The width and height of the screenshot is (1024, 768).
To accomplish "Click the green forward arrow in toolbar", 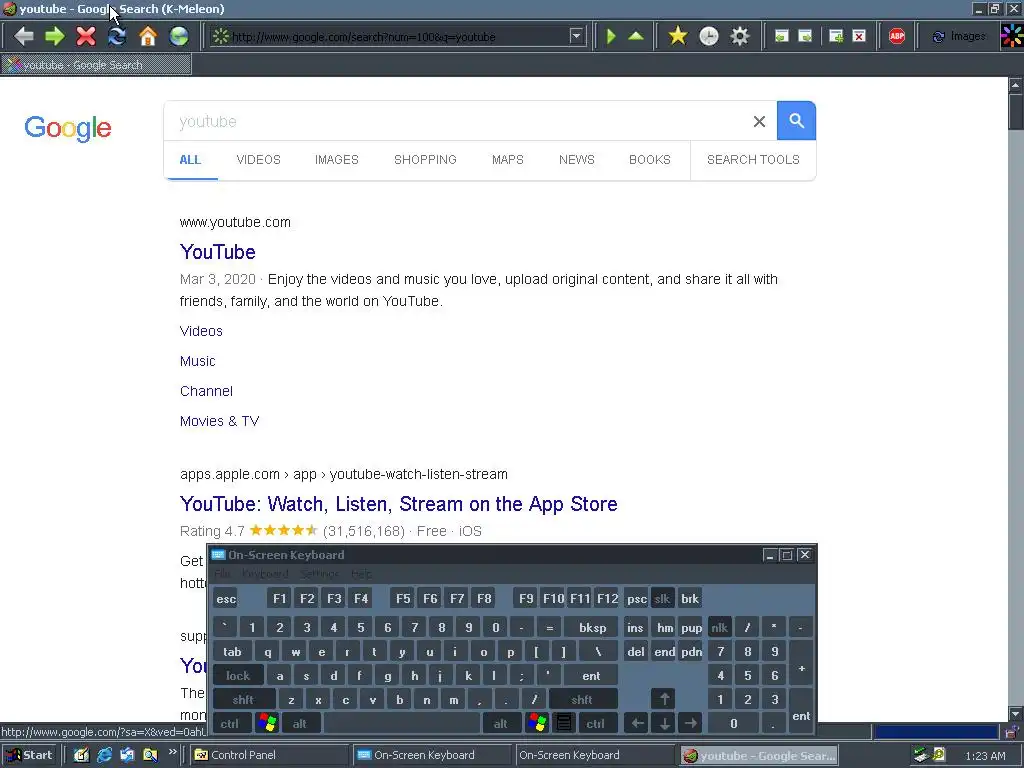I will tap(55, 36).
